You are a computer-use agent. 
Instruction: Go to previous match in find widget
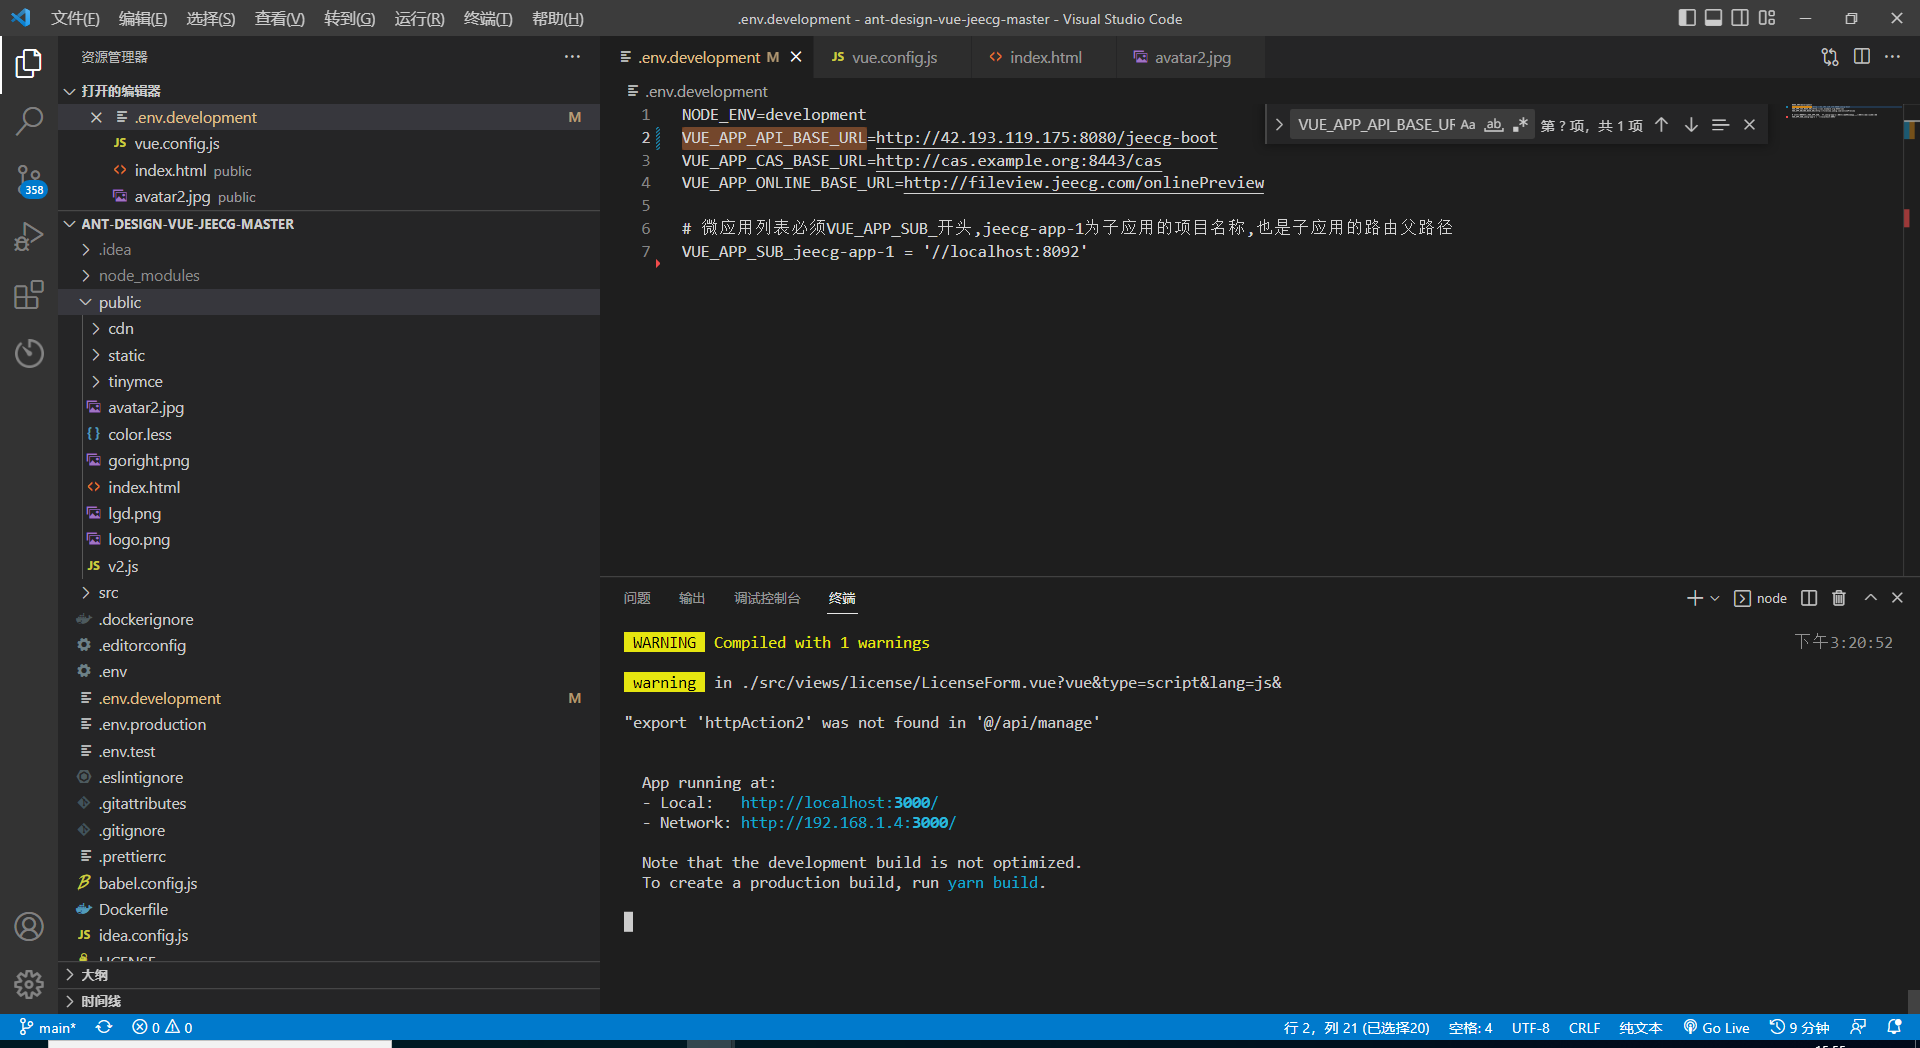1661,125
